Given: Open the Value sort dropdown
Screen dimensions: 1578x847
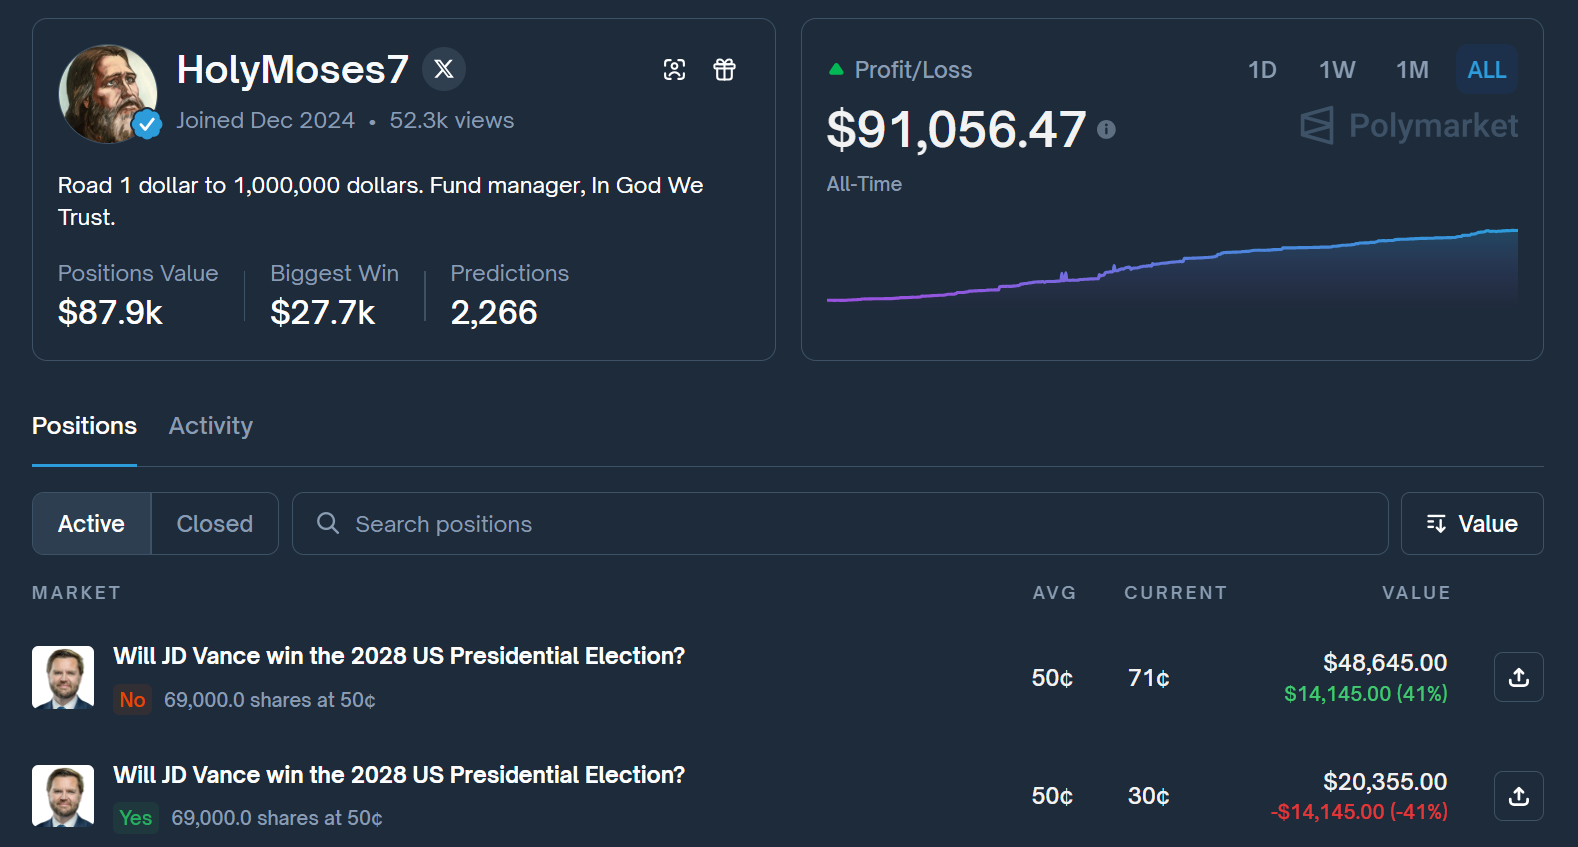Looking at the screenshot, I should coord(1471,523).
